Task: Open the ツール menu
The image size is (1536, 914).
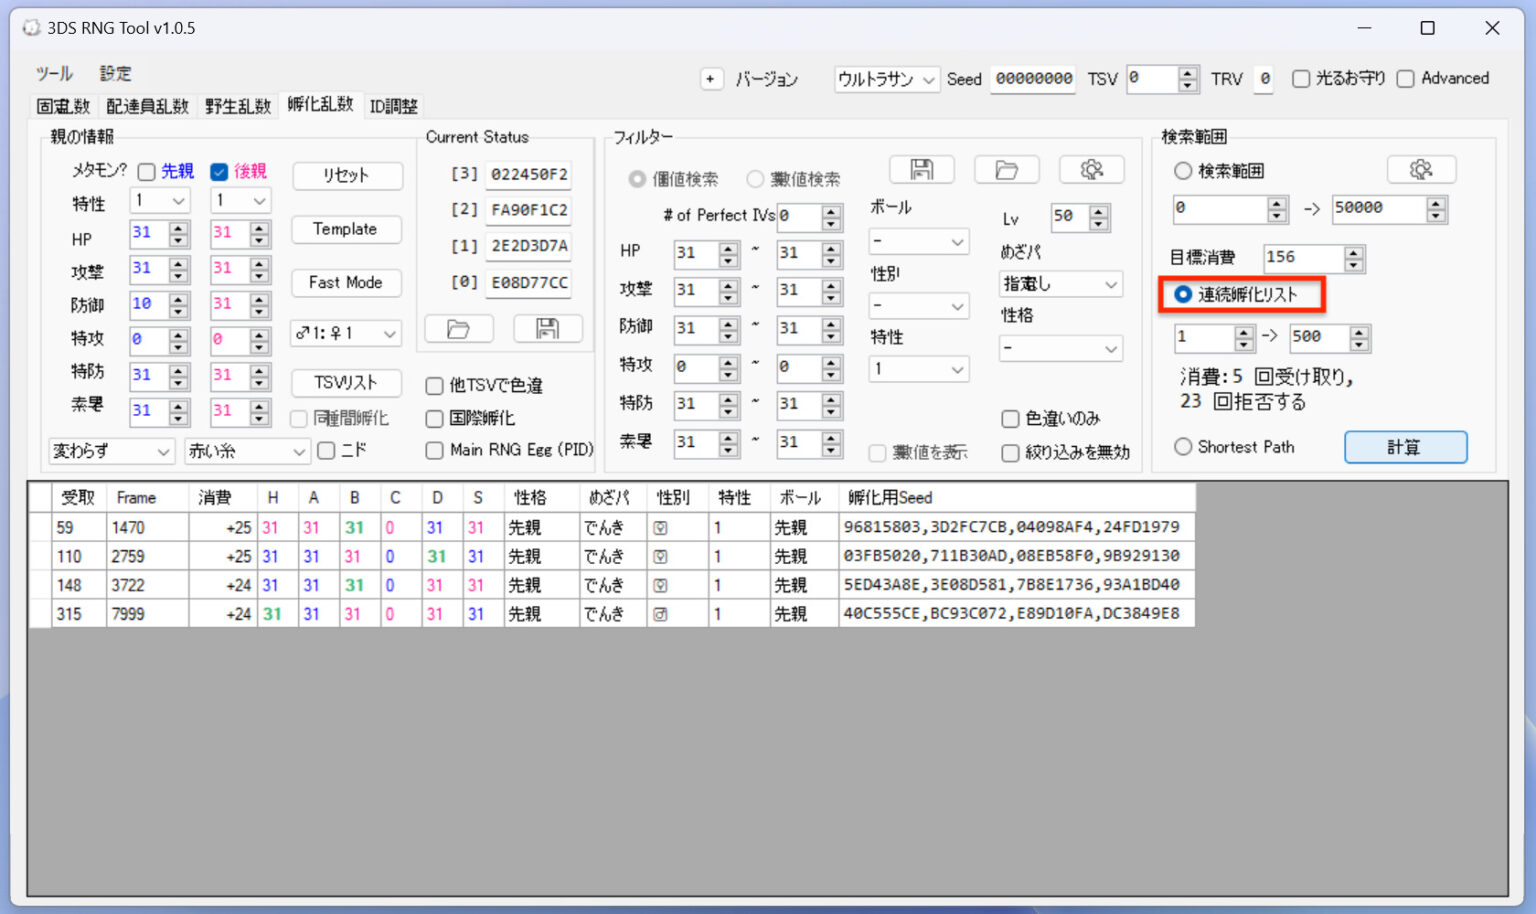Action: pos(55,74)
